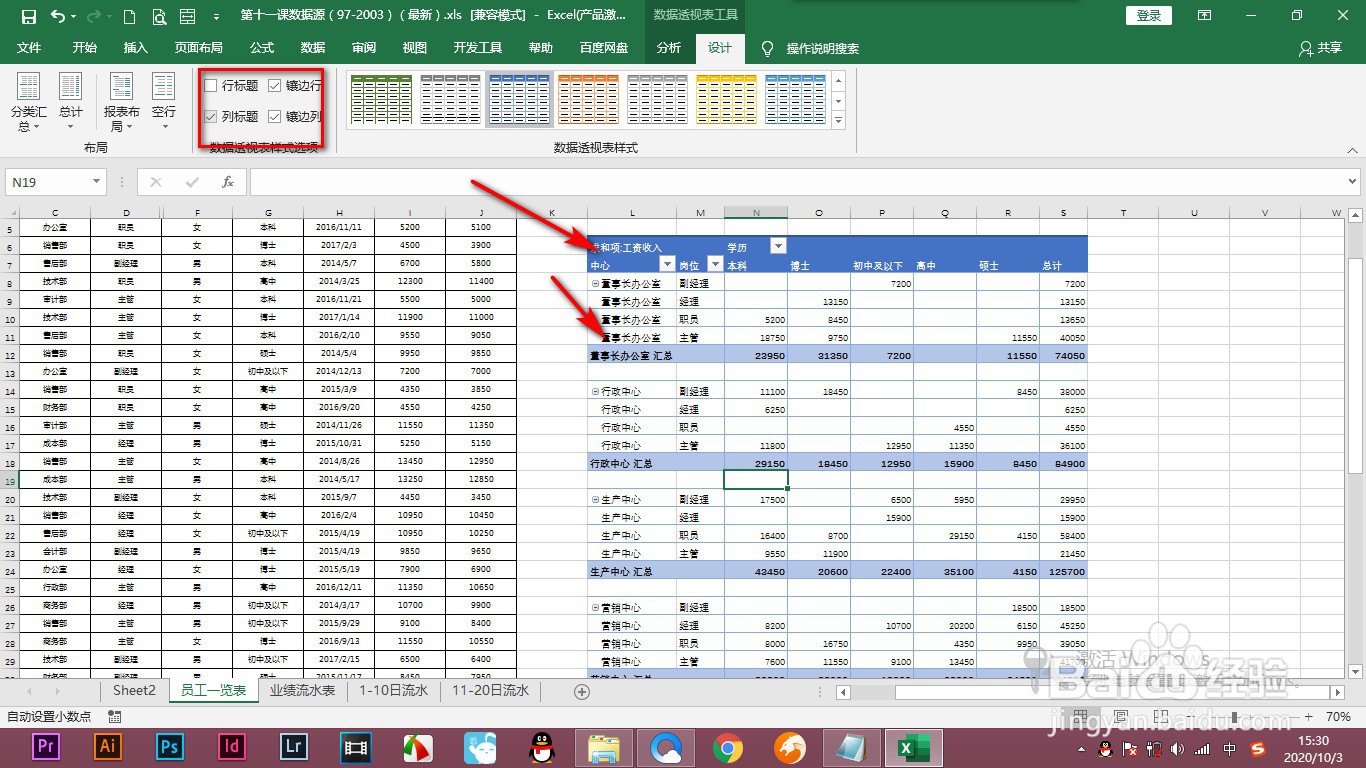
Task: Choose the highlighted blue pivot table style
Action: (519, 100)
